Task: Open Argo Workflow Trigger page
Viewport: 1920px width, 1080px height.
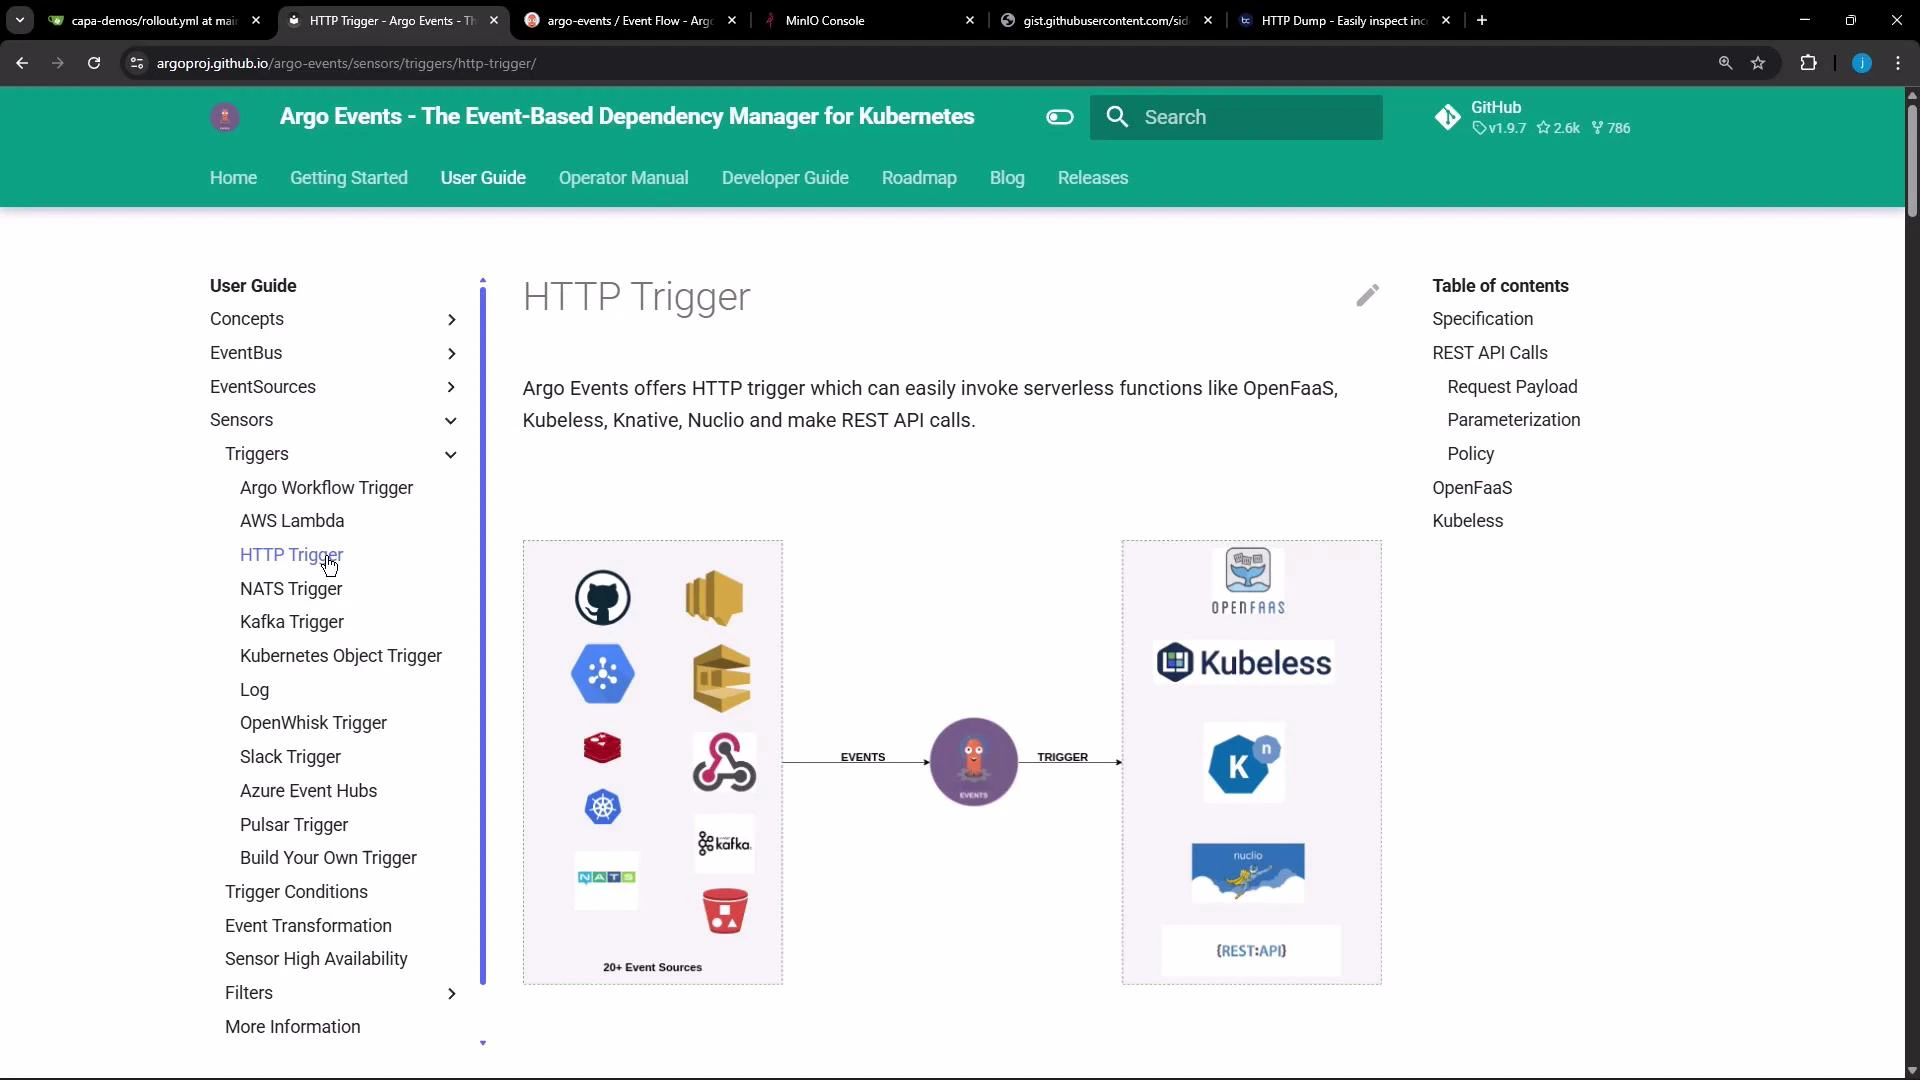Action: click(x=326, y=488)
